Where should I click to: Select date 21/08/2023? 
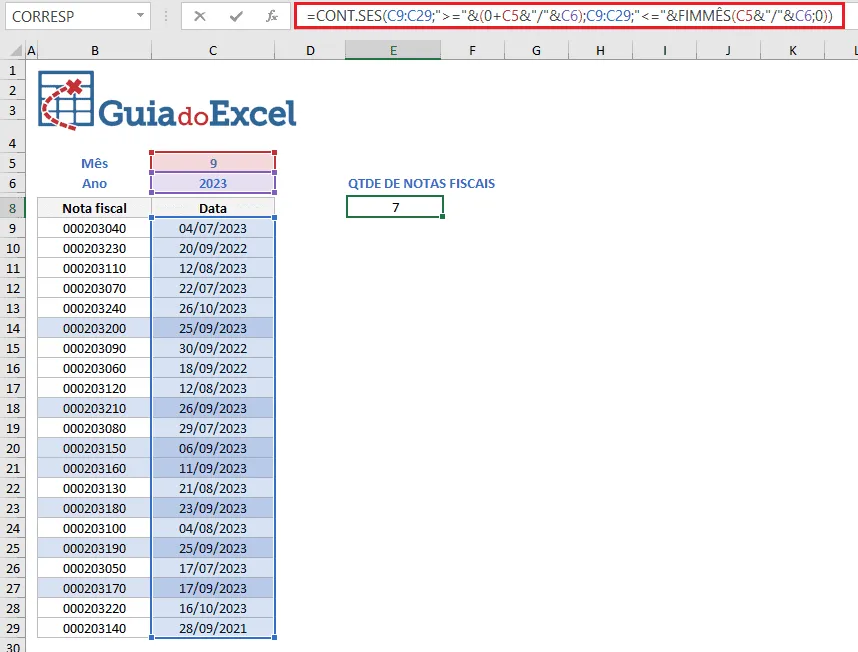click(213, 488)
